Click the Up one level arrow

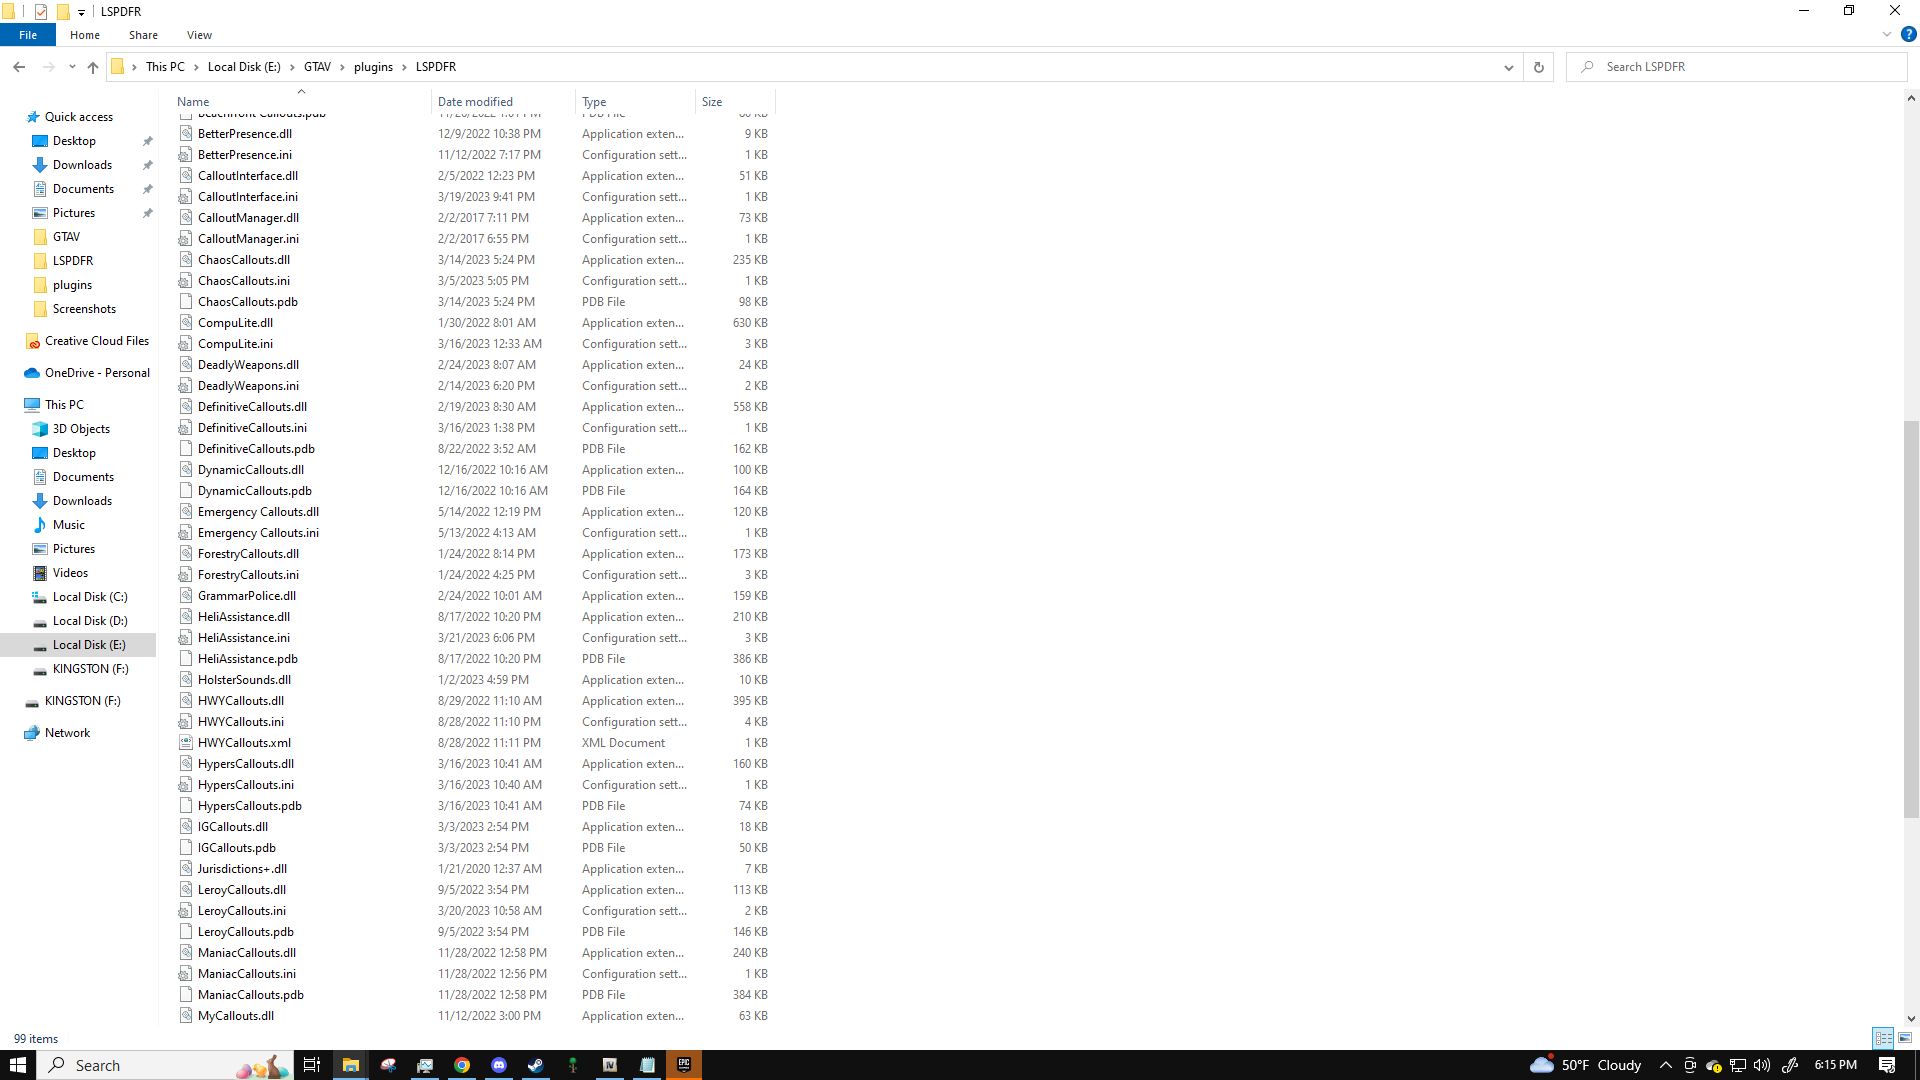pos(93,67)
